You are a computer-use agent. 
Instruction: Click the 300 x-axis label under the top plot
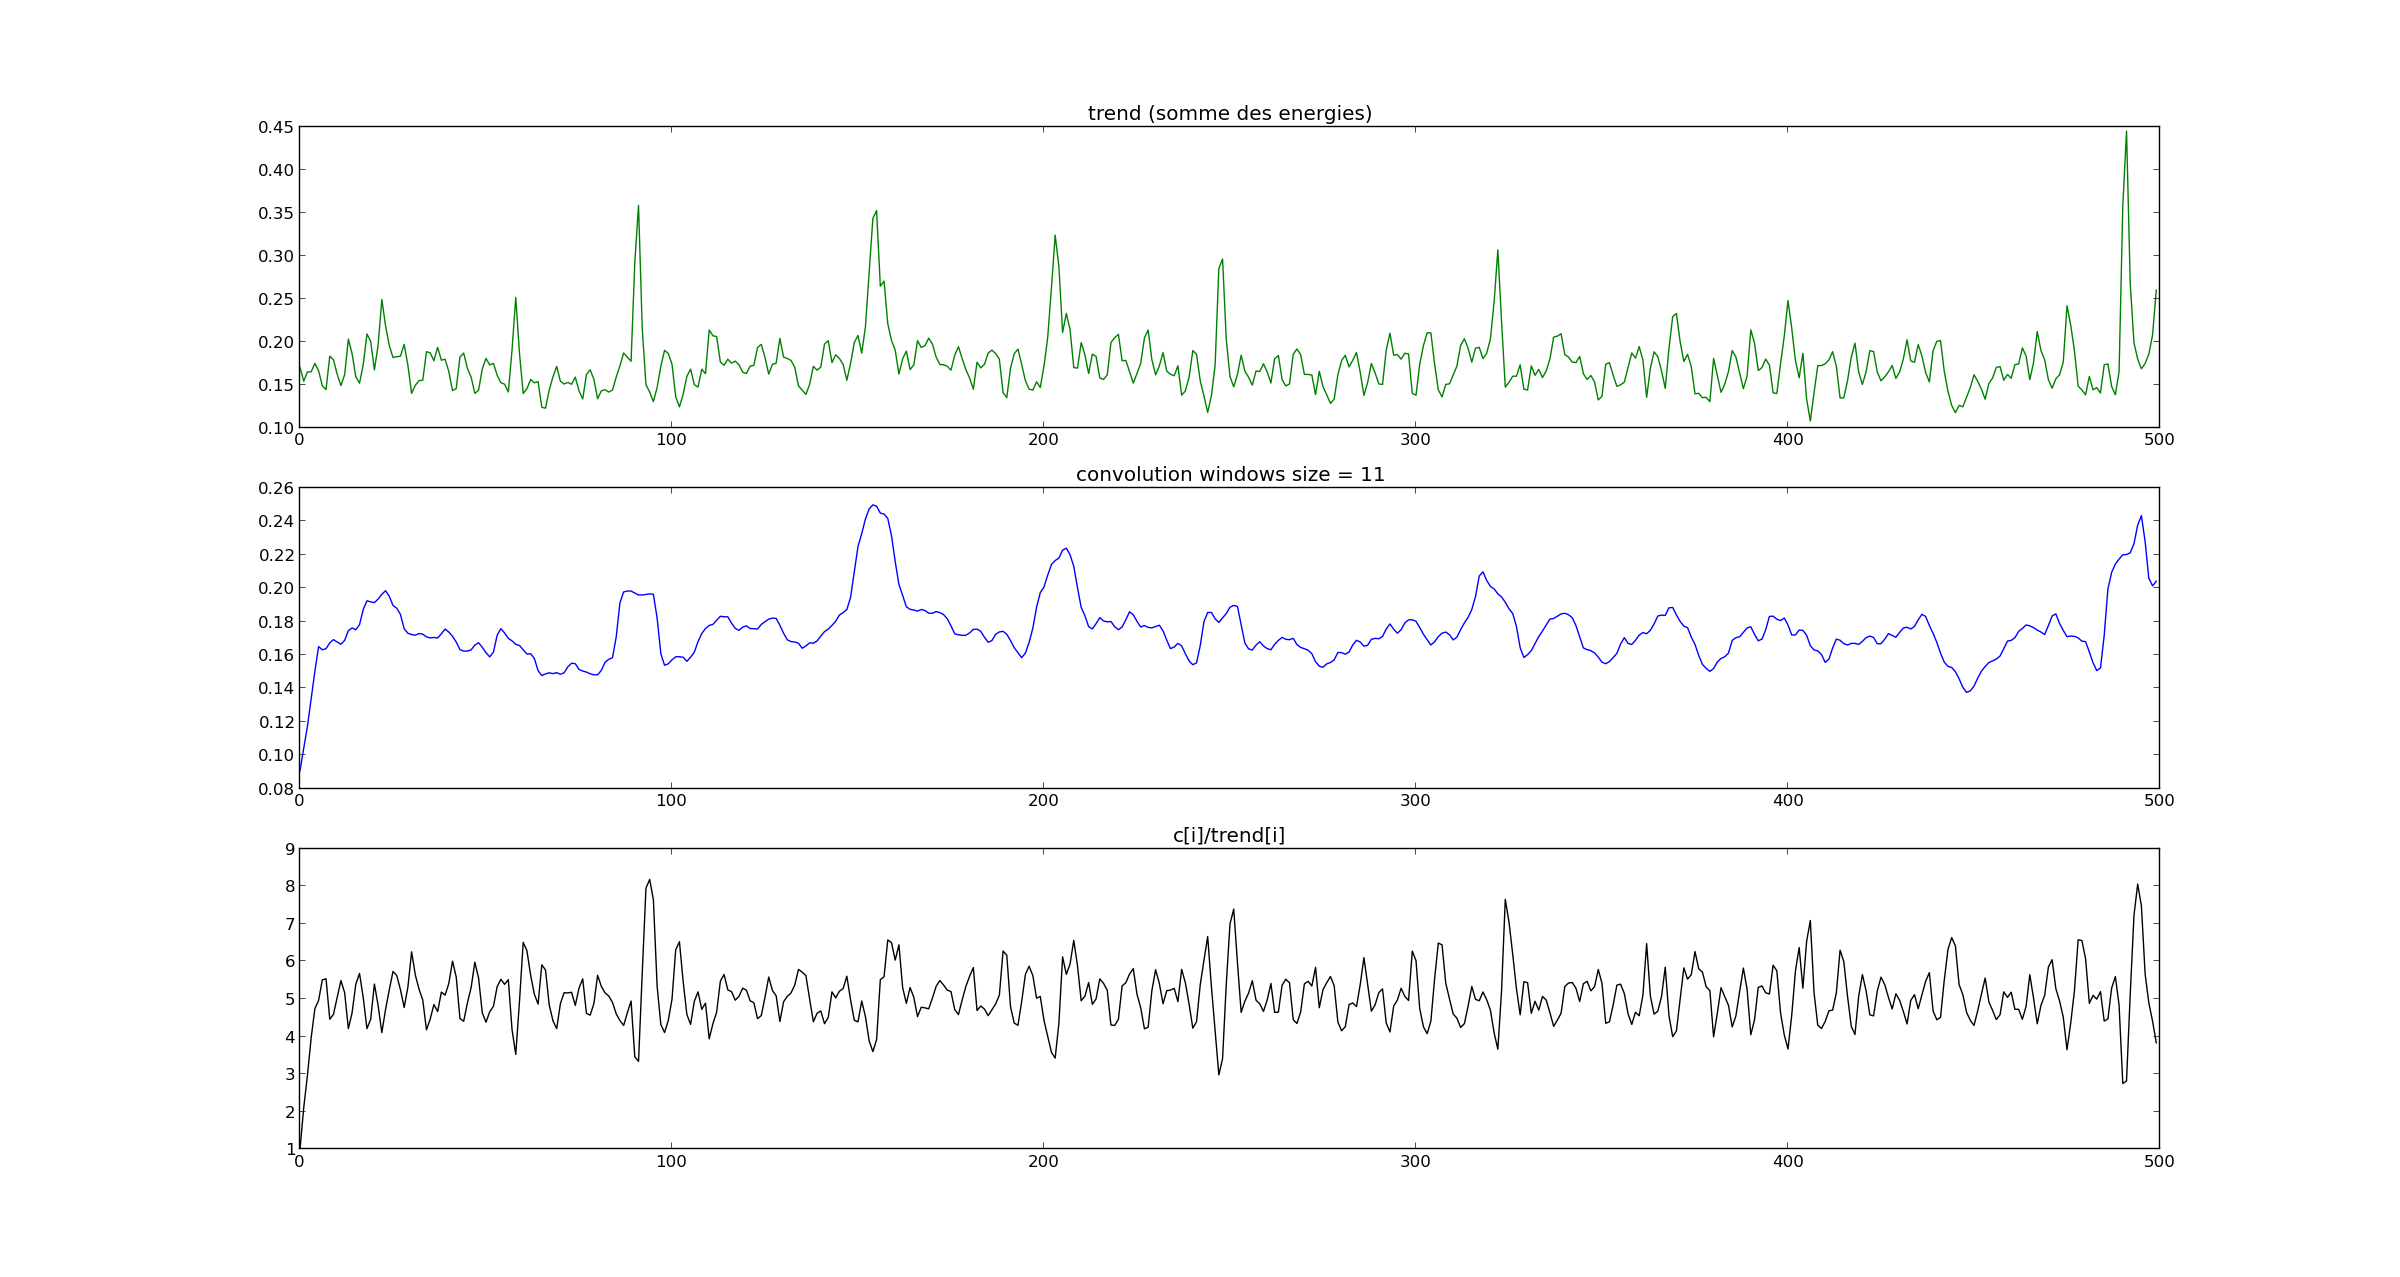pyautogui.click(x=1415, y=440)
